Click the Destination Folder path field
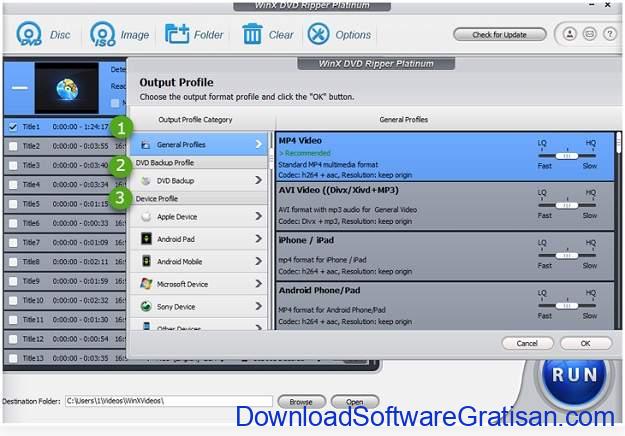This screenshot has width=625, height=436. pyautogui.click(x=168, y=401)
